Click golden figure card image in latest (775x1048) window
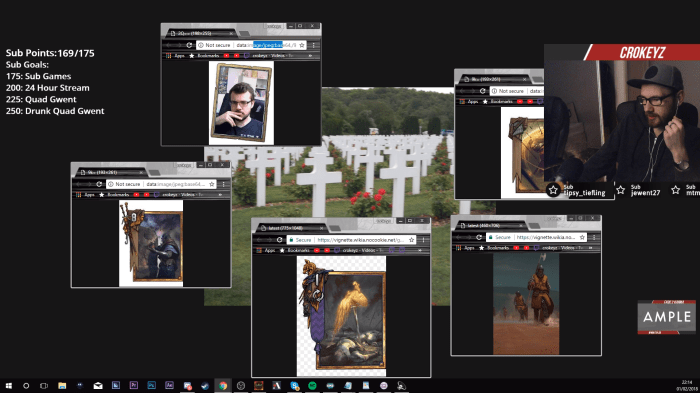Viewport: 700px width, 393px height. pos(342,316)
